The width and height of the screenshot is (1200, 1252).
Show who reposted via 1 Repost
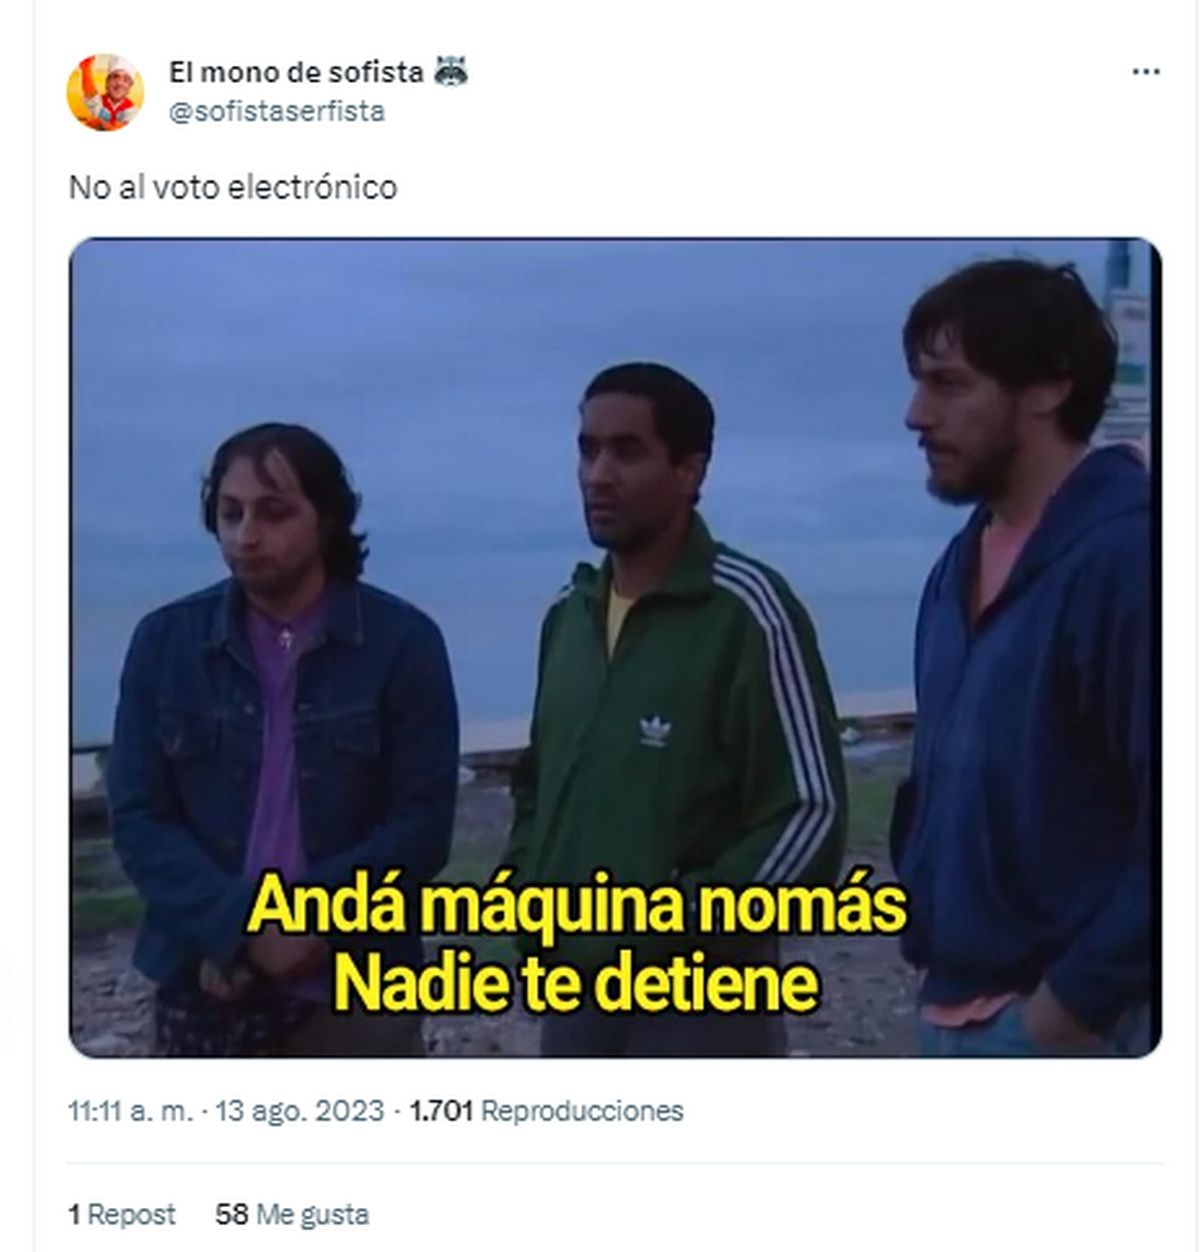[122, 1215]
